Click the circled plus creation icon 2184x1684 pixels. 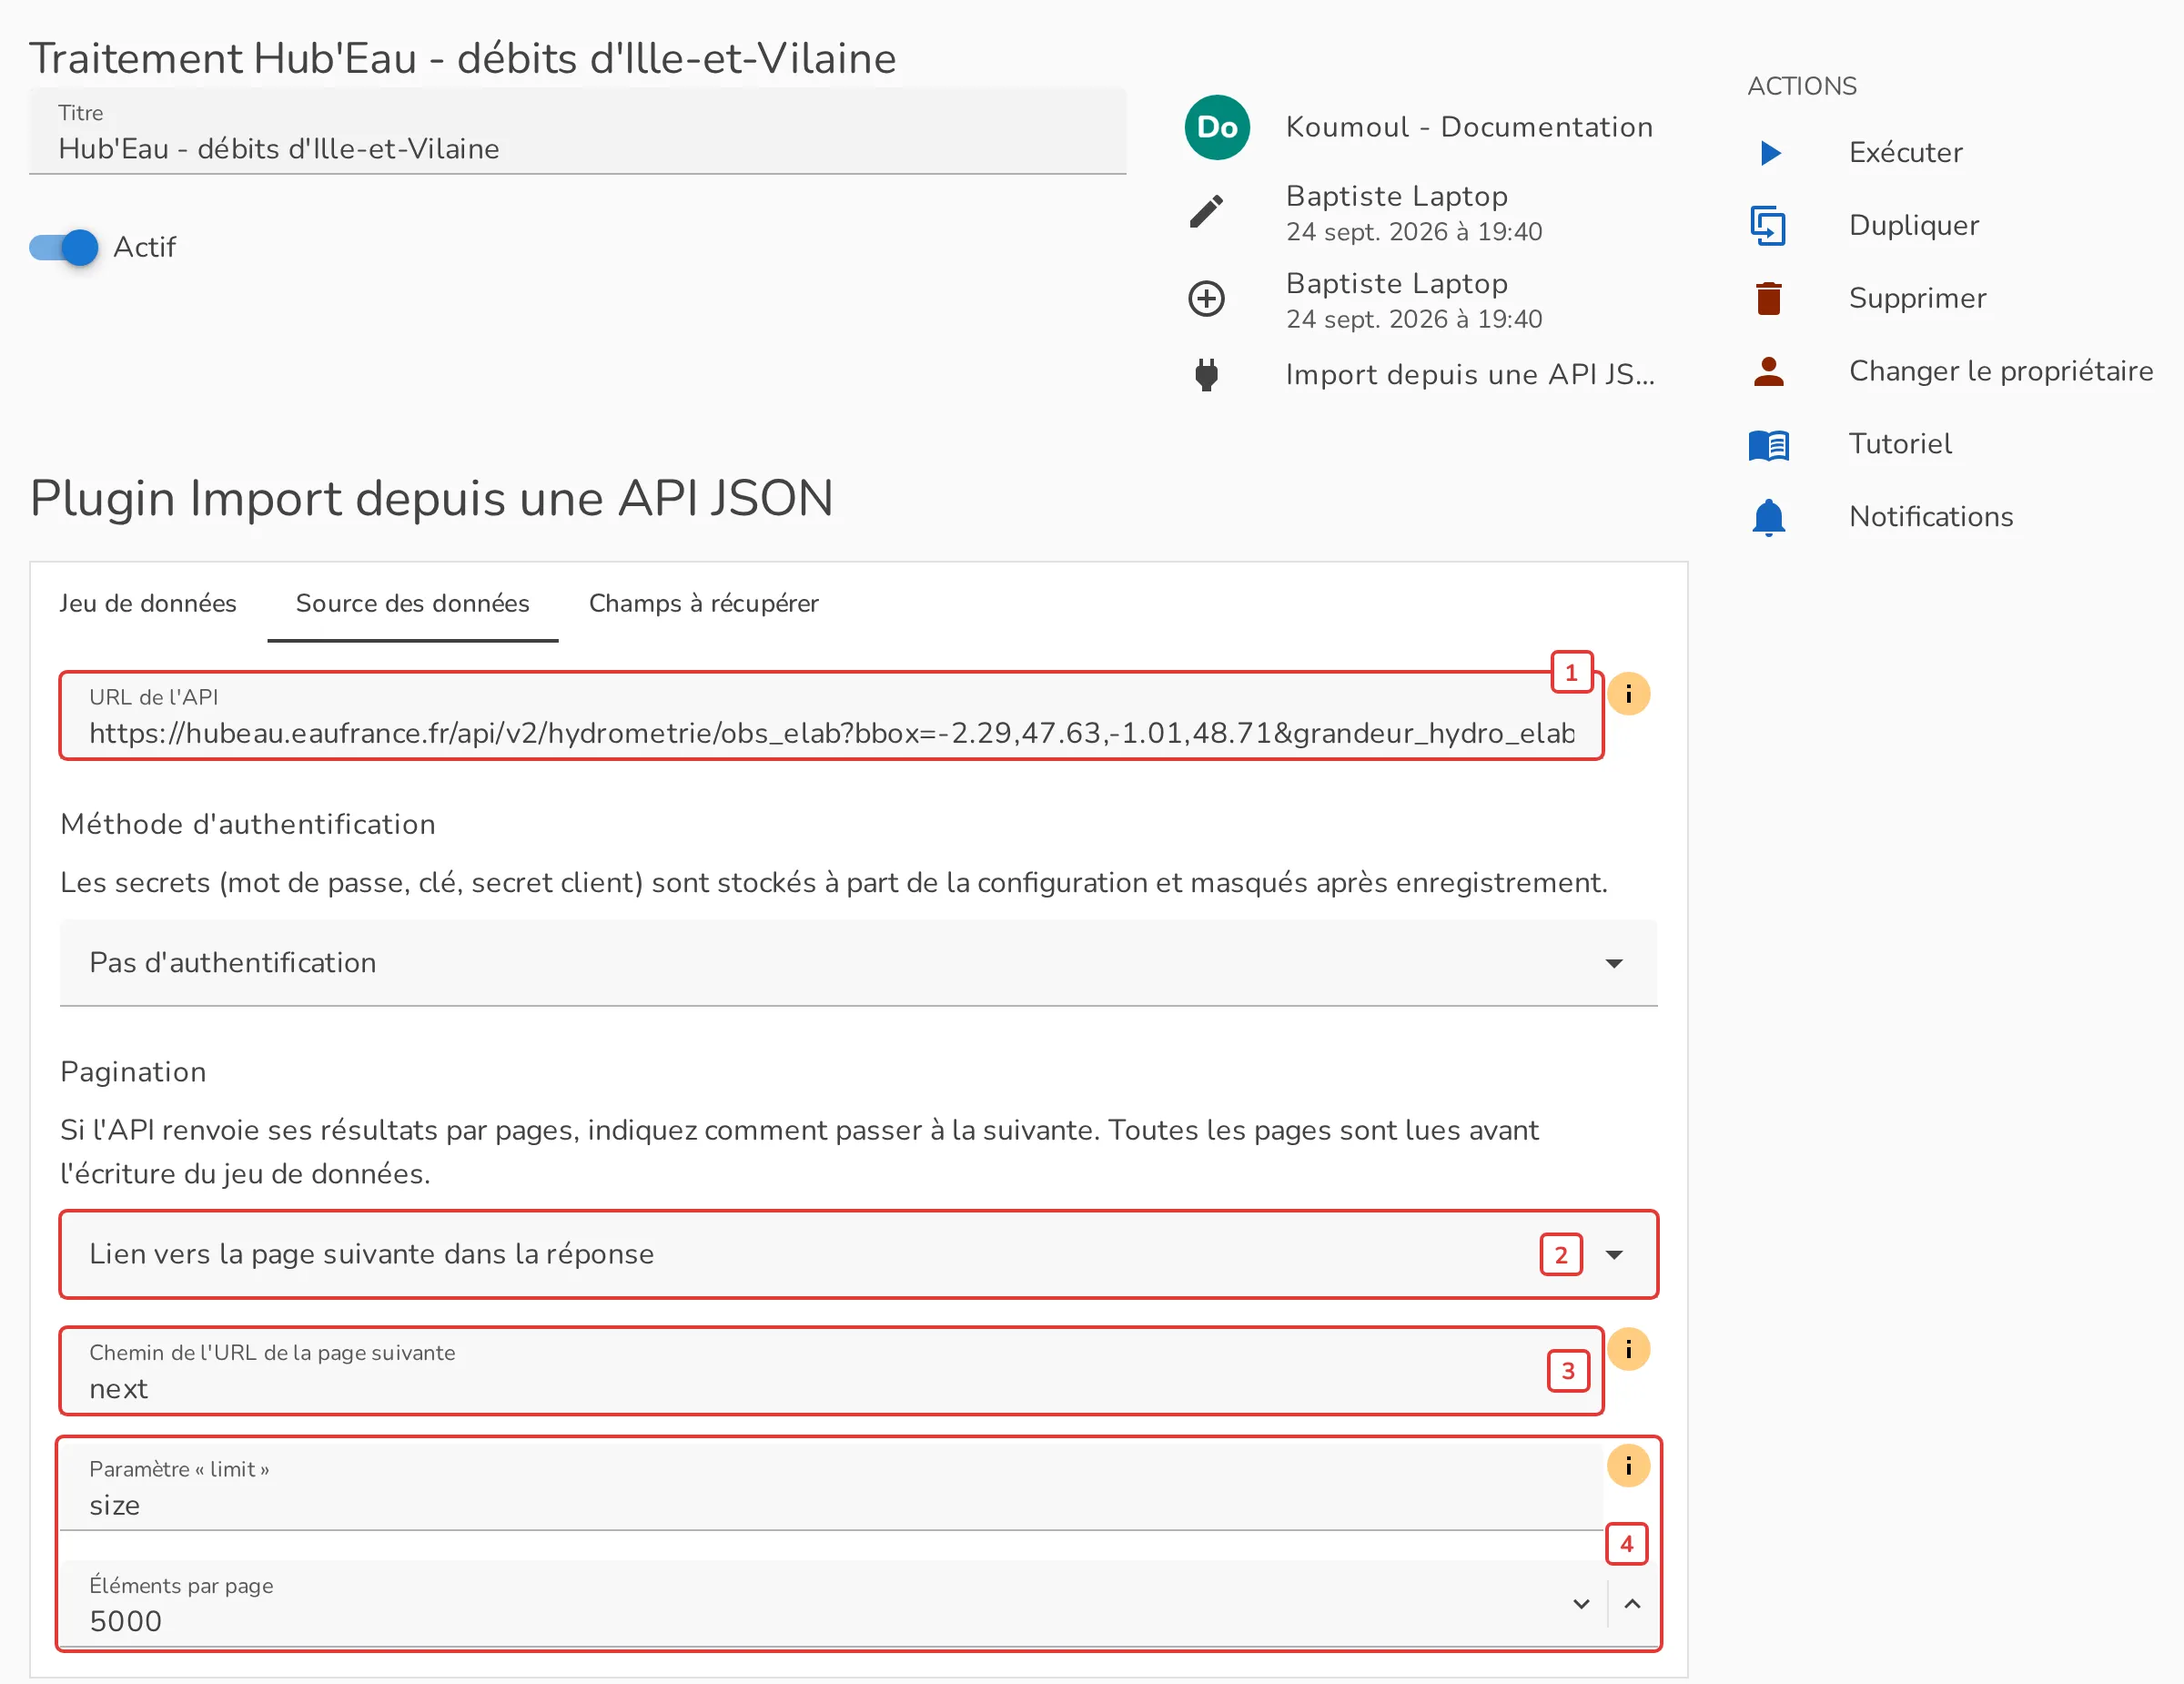[1206, 298]
